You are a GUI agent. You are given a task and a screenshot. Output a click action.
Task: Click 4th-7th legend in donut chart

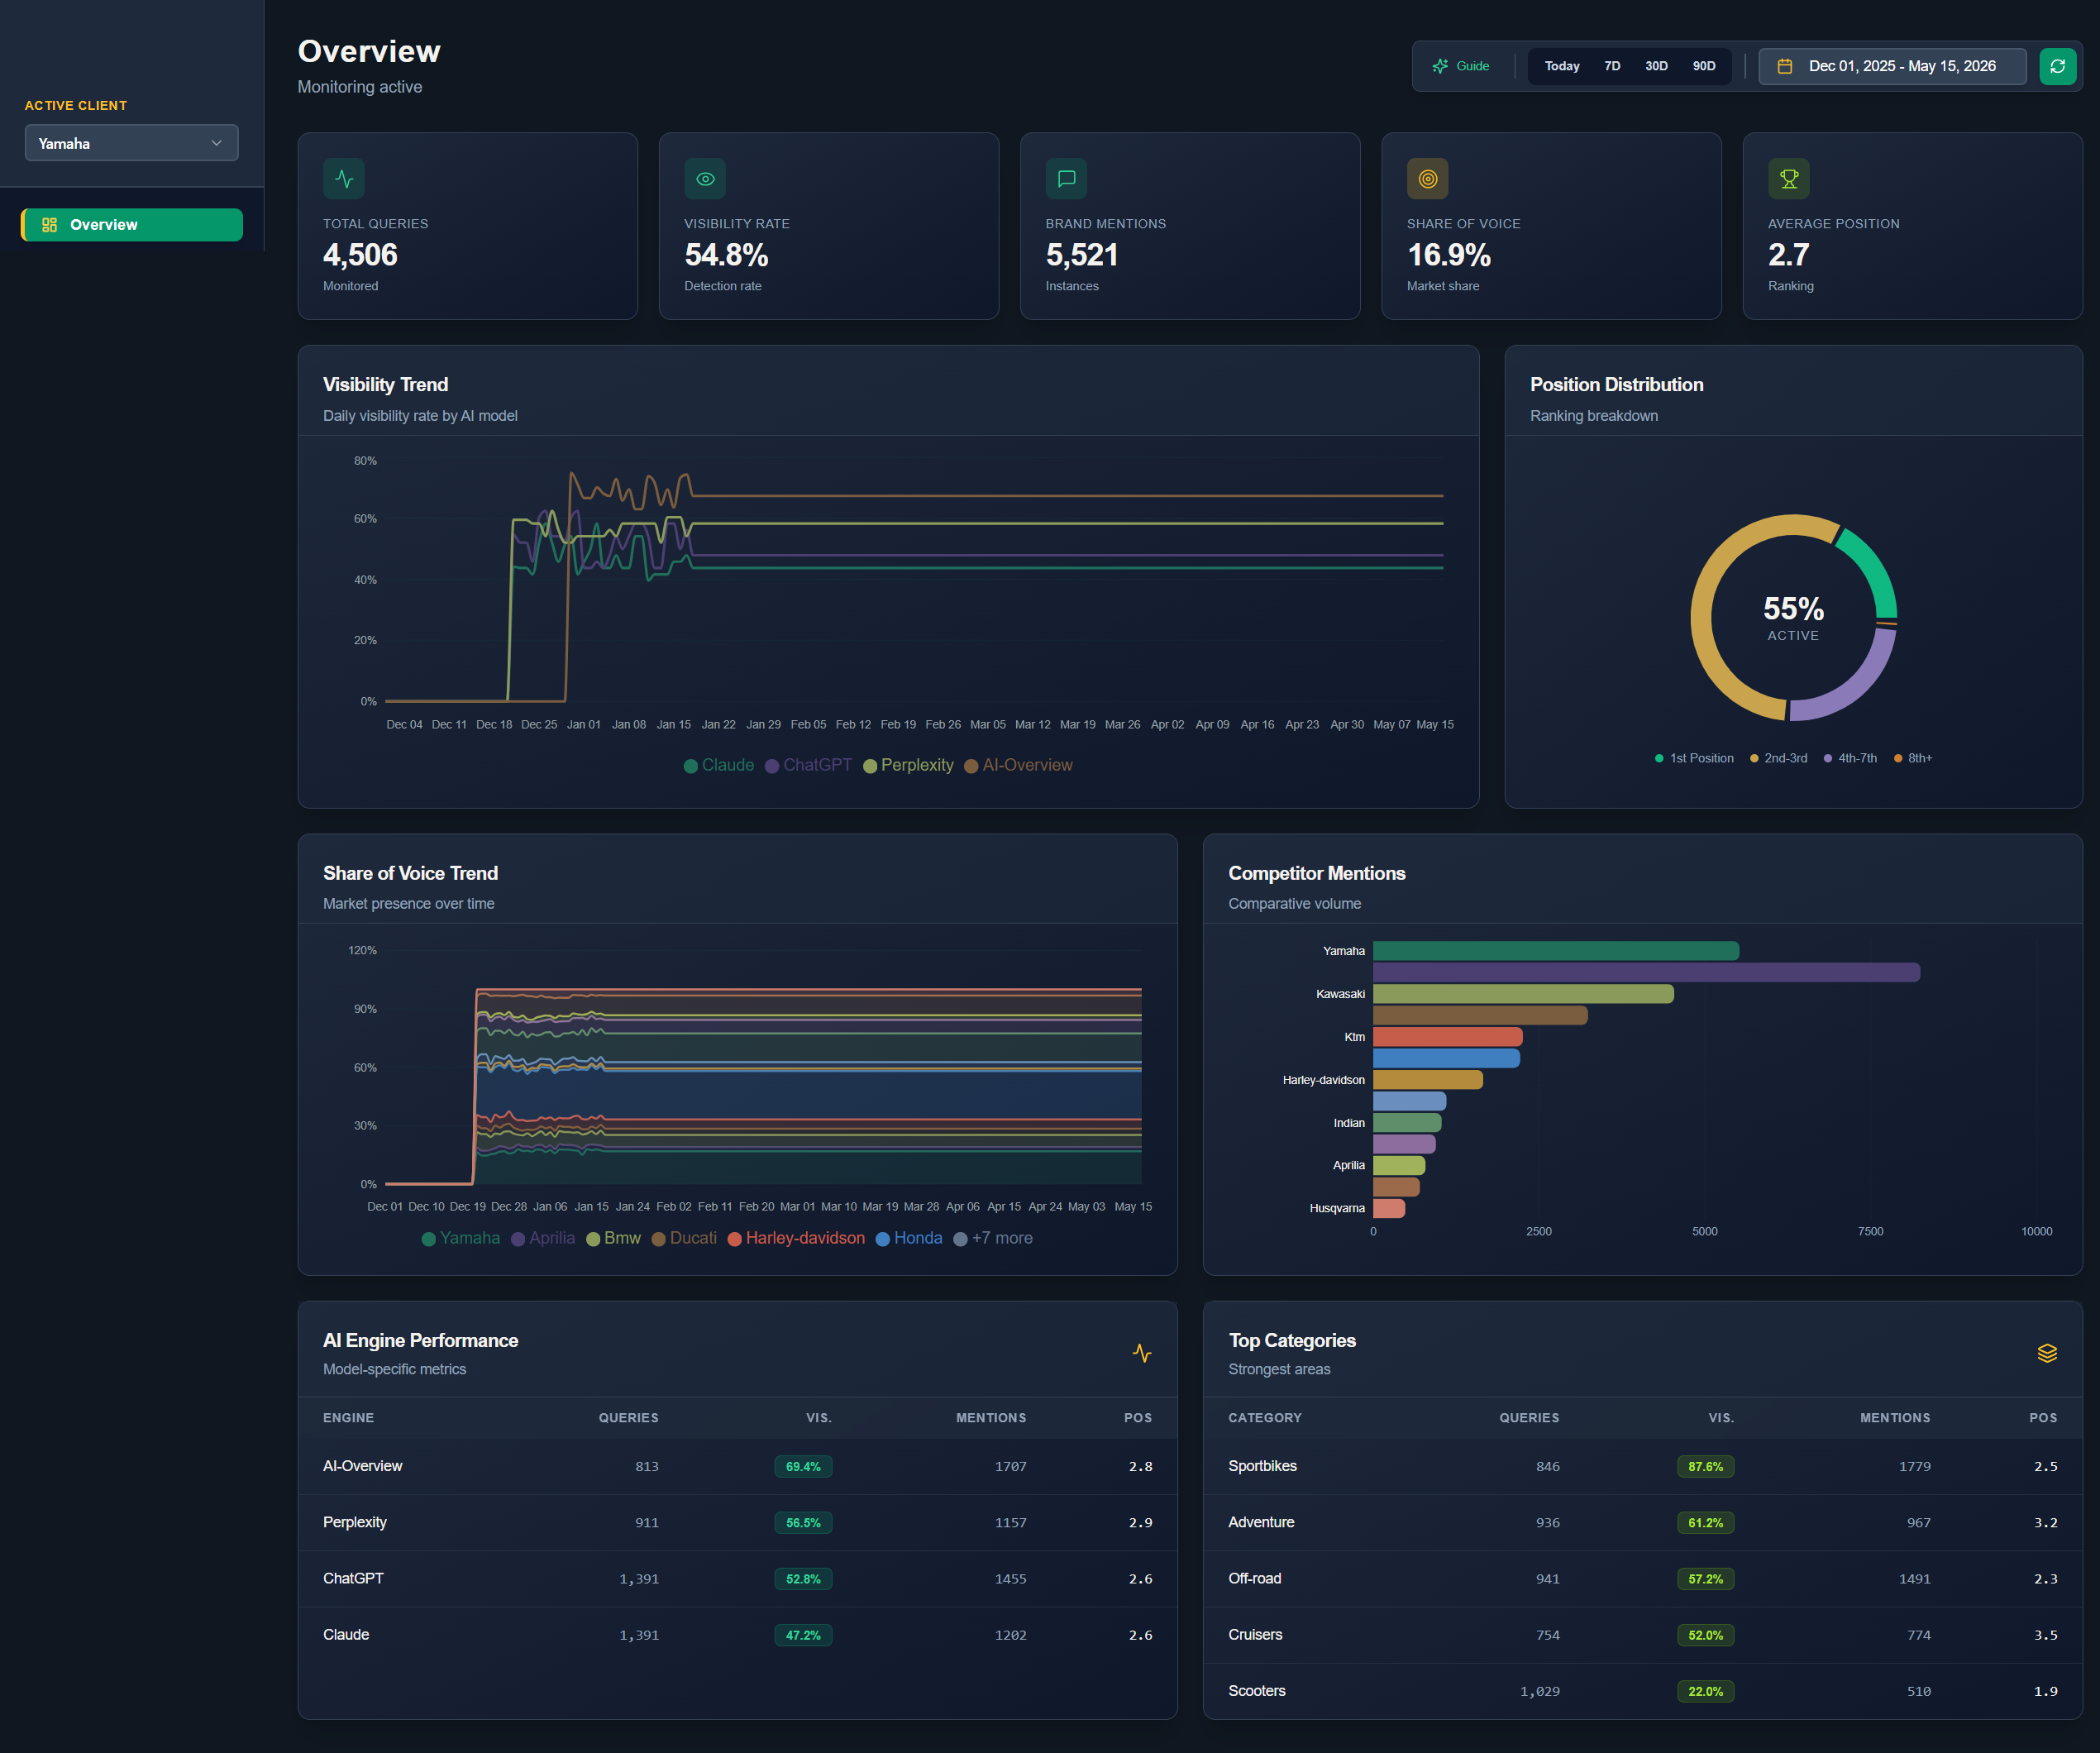click(1850, 758)
